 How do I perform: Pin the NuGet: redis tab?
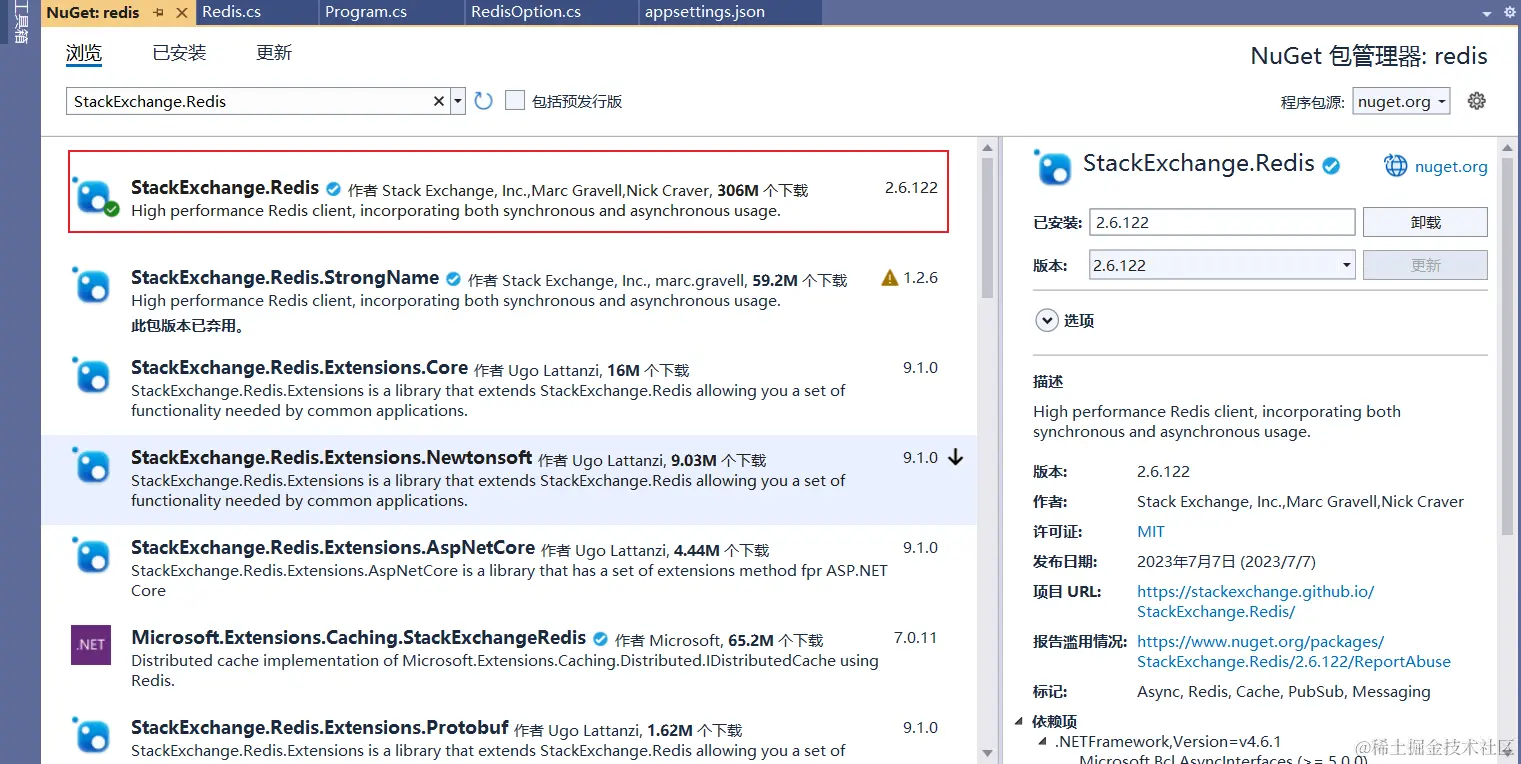click(158, 13)
